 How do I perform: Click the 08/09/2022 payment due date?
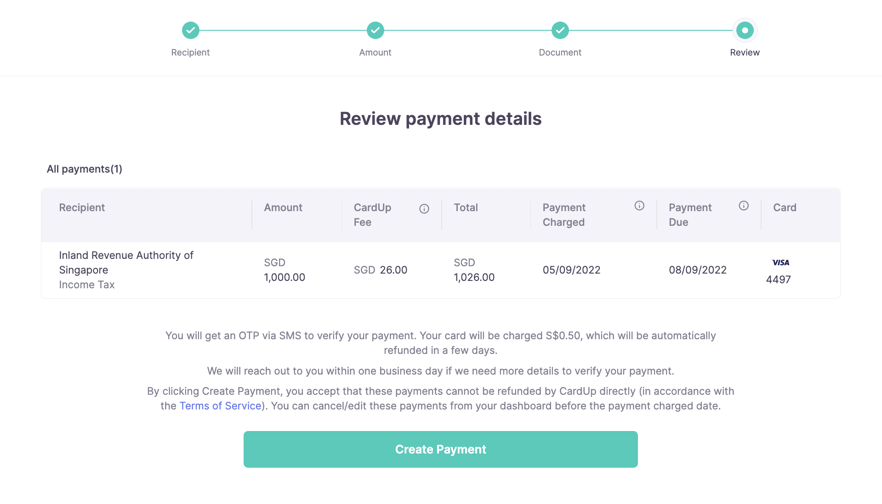(698, 270)
